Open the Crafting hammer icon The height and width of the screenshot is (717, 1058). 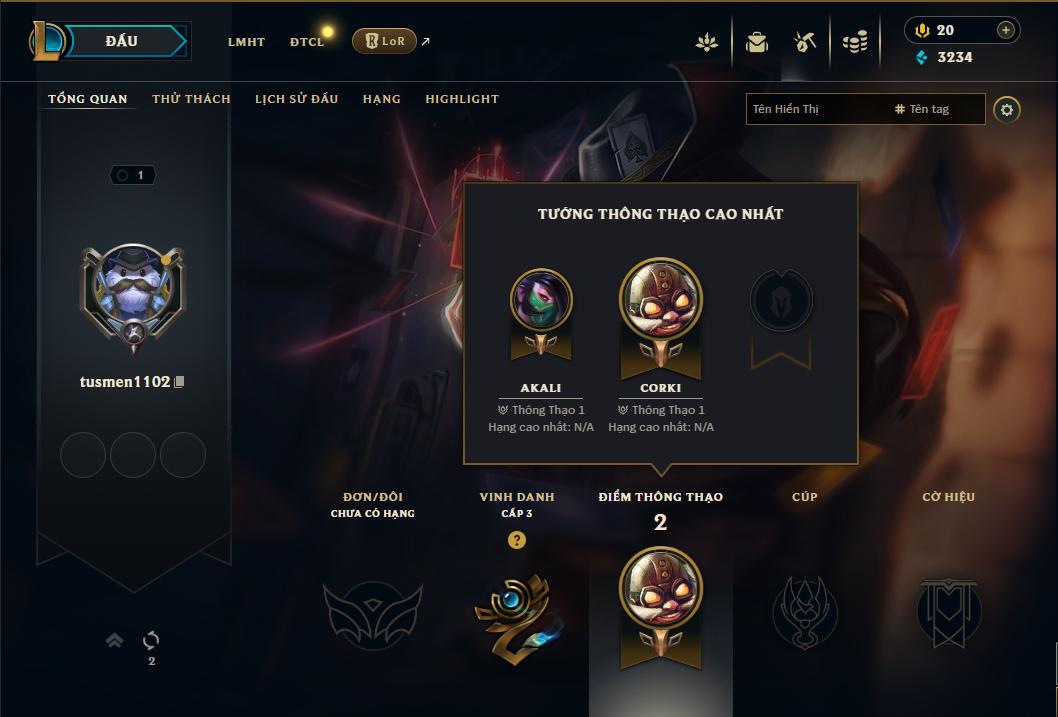[804, 42]
